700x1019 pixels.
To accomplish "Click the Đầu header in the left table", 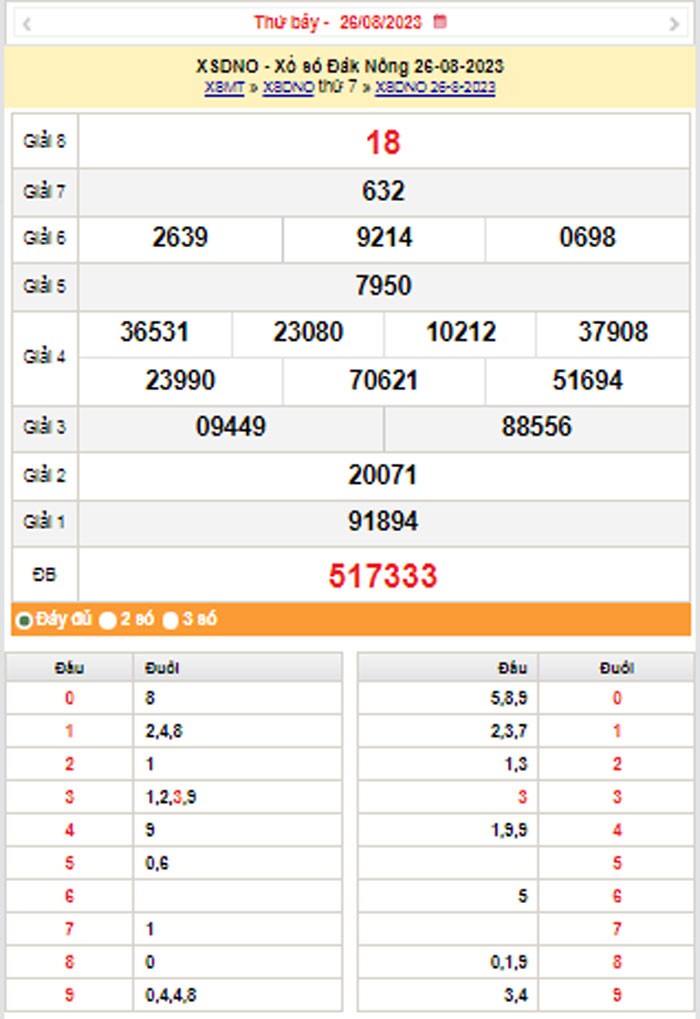I will (x=70, y=668).
